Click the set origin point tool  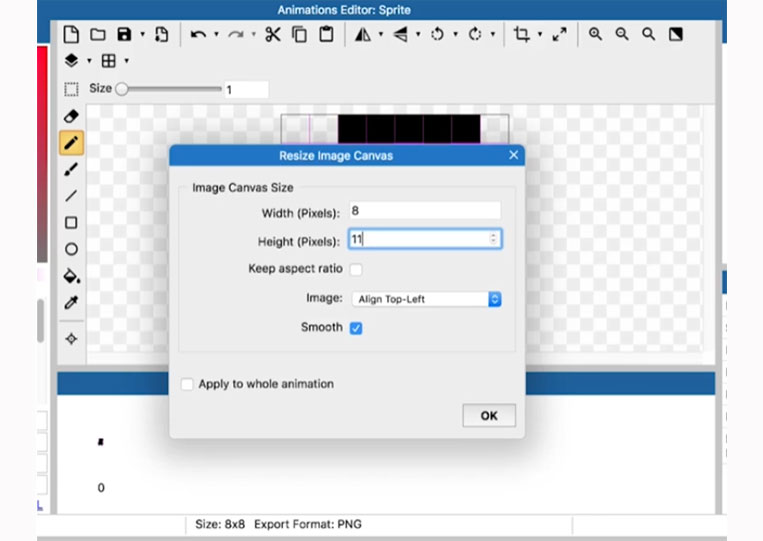(x=71, y=339)
